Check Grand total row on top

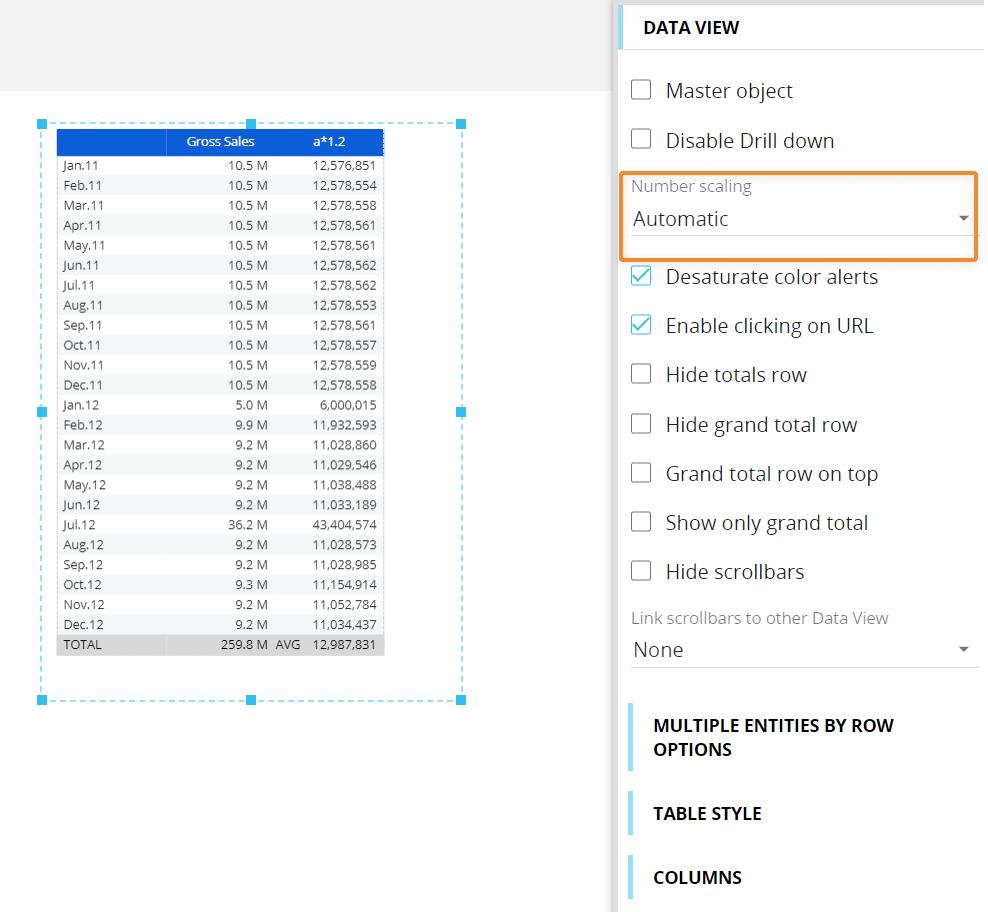[x=641, y=473]
